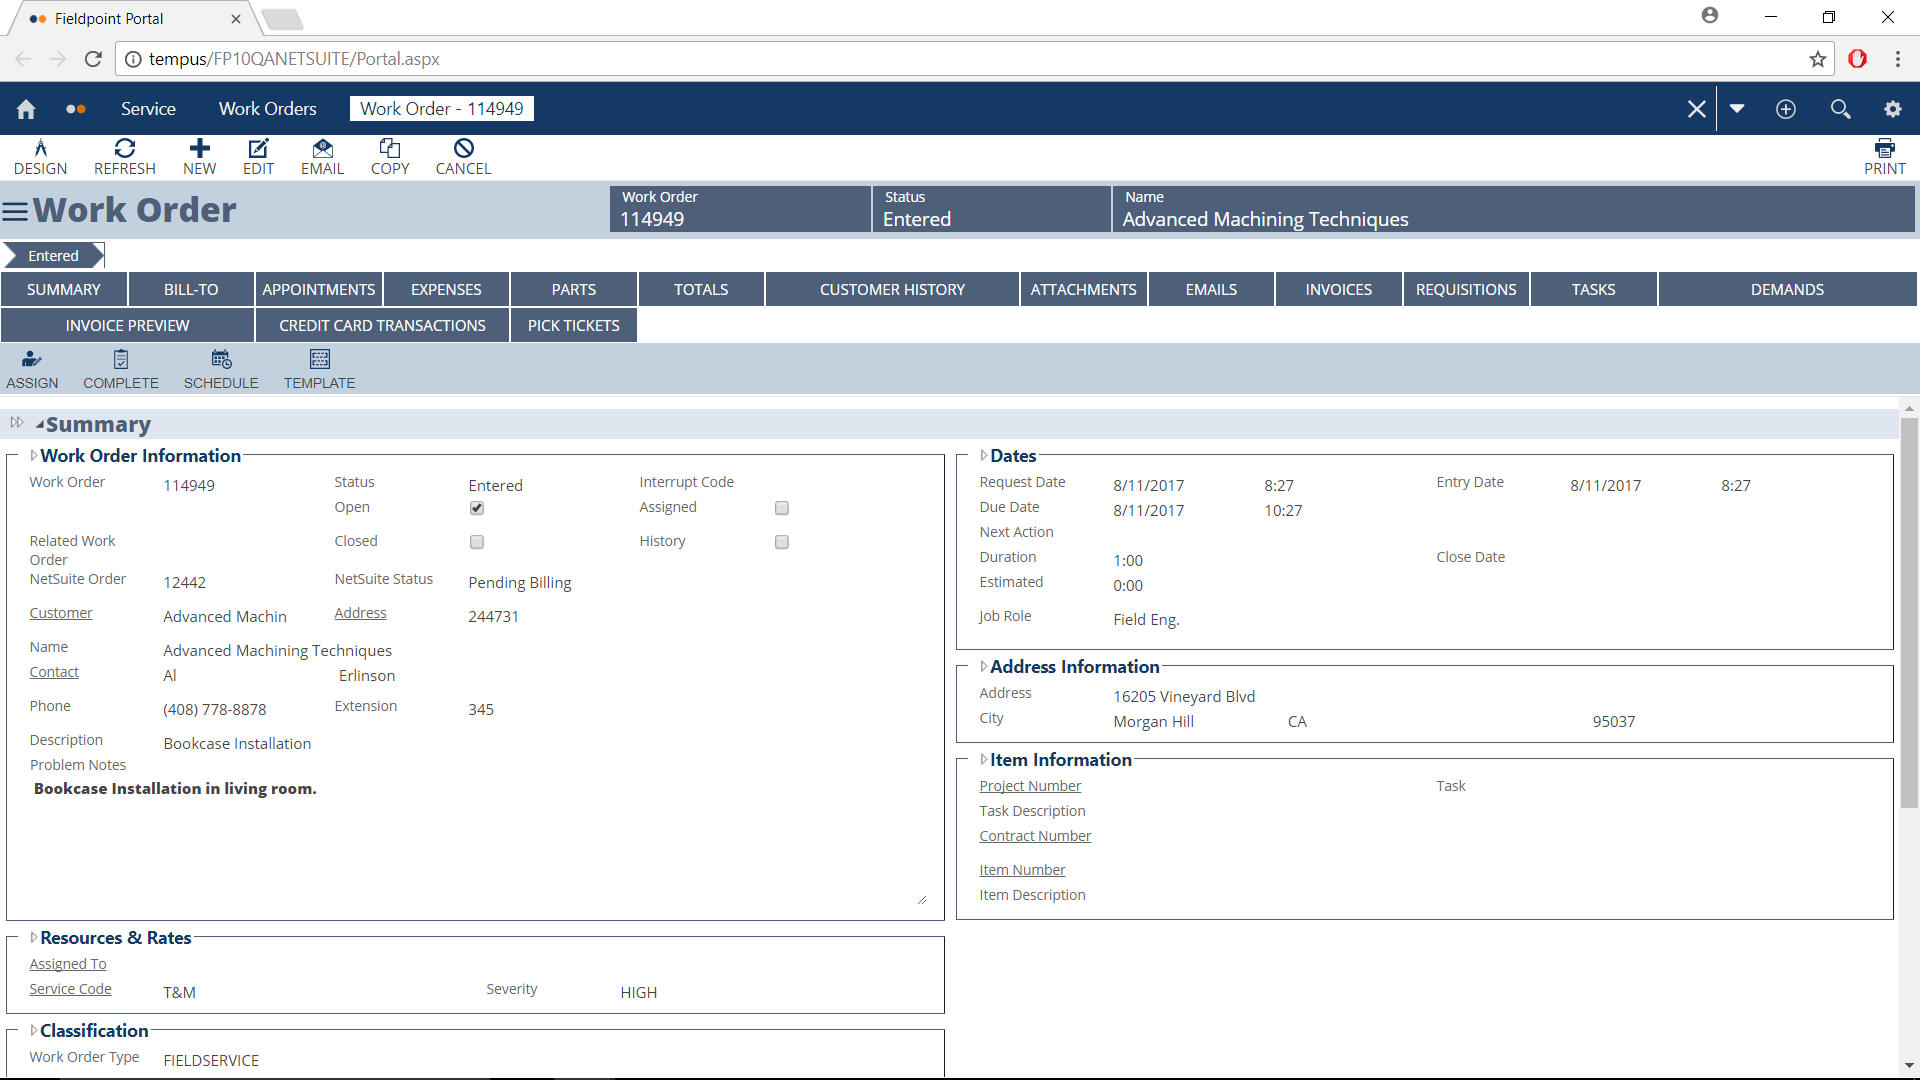Open the CUSTOMER HISTORY tab

(892, 289)
